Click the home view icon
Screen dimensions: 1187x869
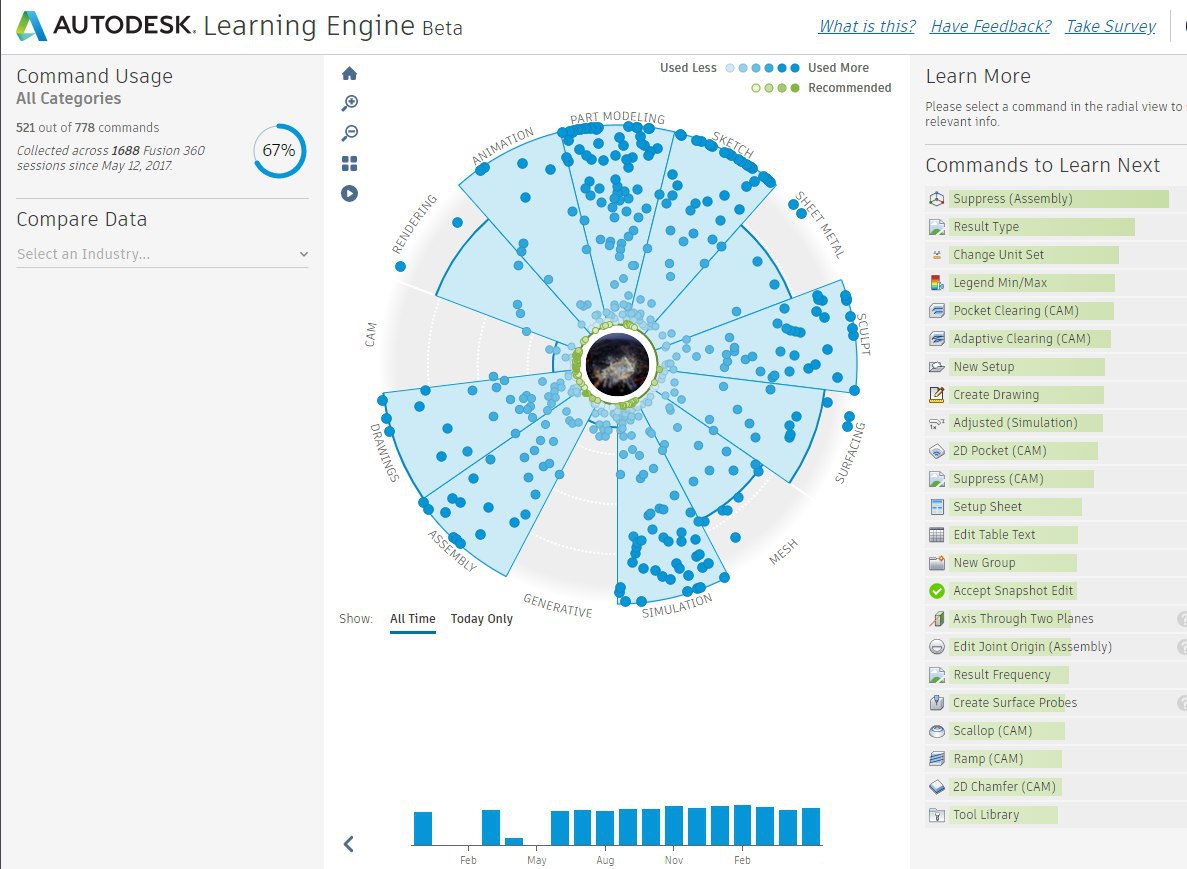(x=349, y=73)
